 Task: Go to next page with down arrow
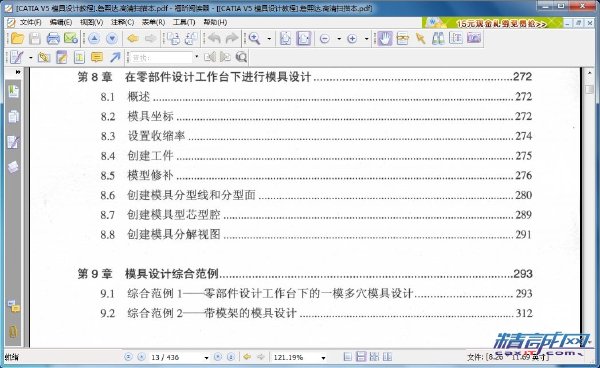pos(112,39)
